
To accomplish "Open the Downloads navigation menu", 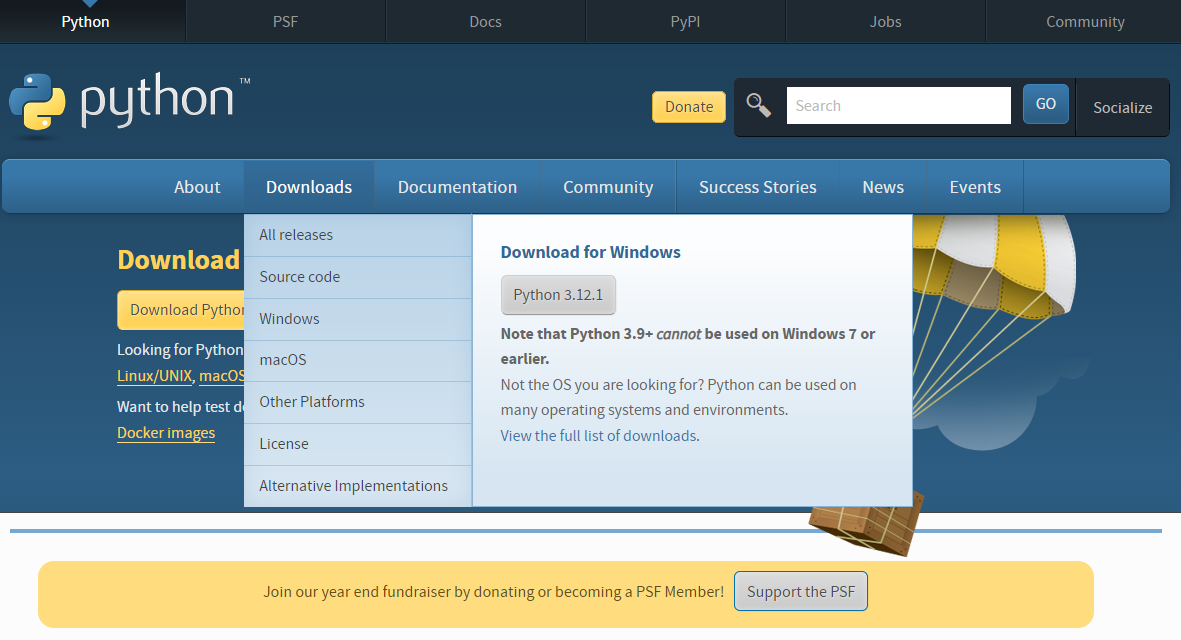I will pos(309,187).
